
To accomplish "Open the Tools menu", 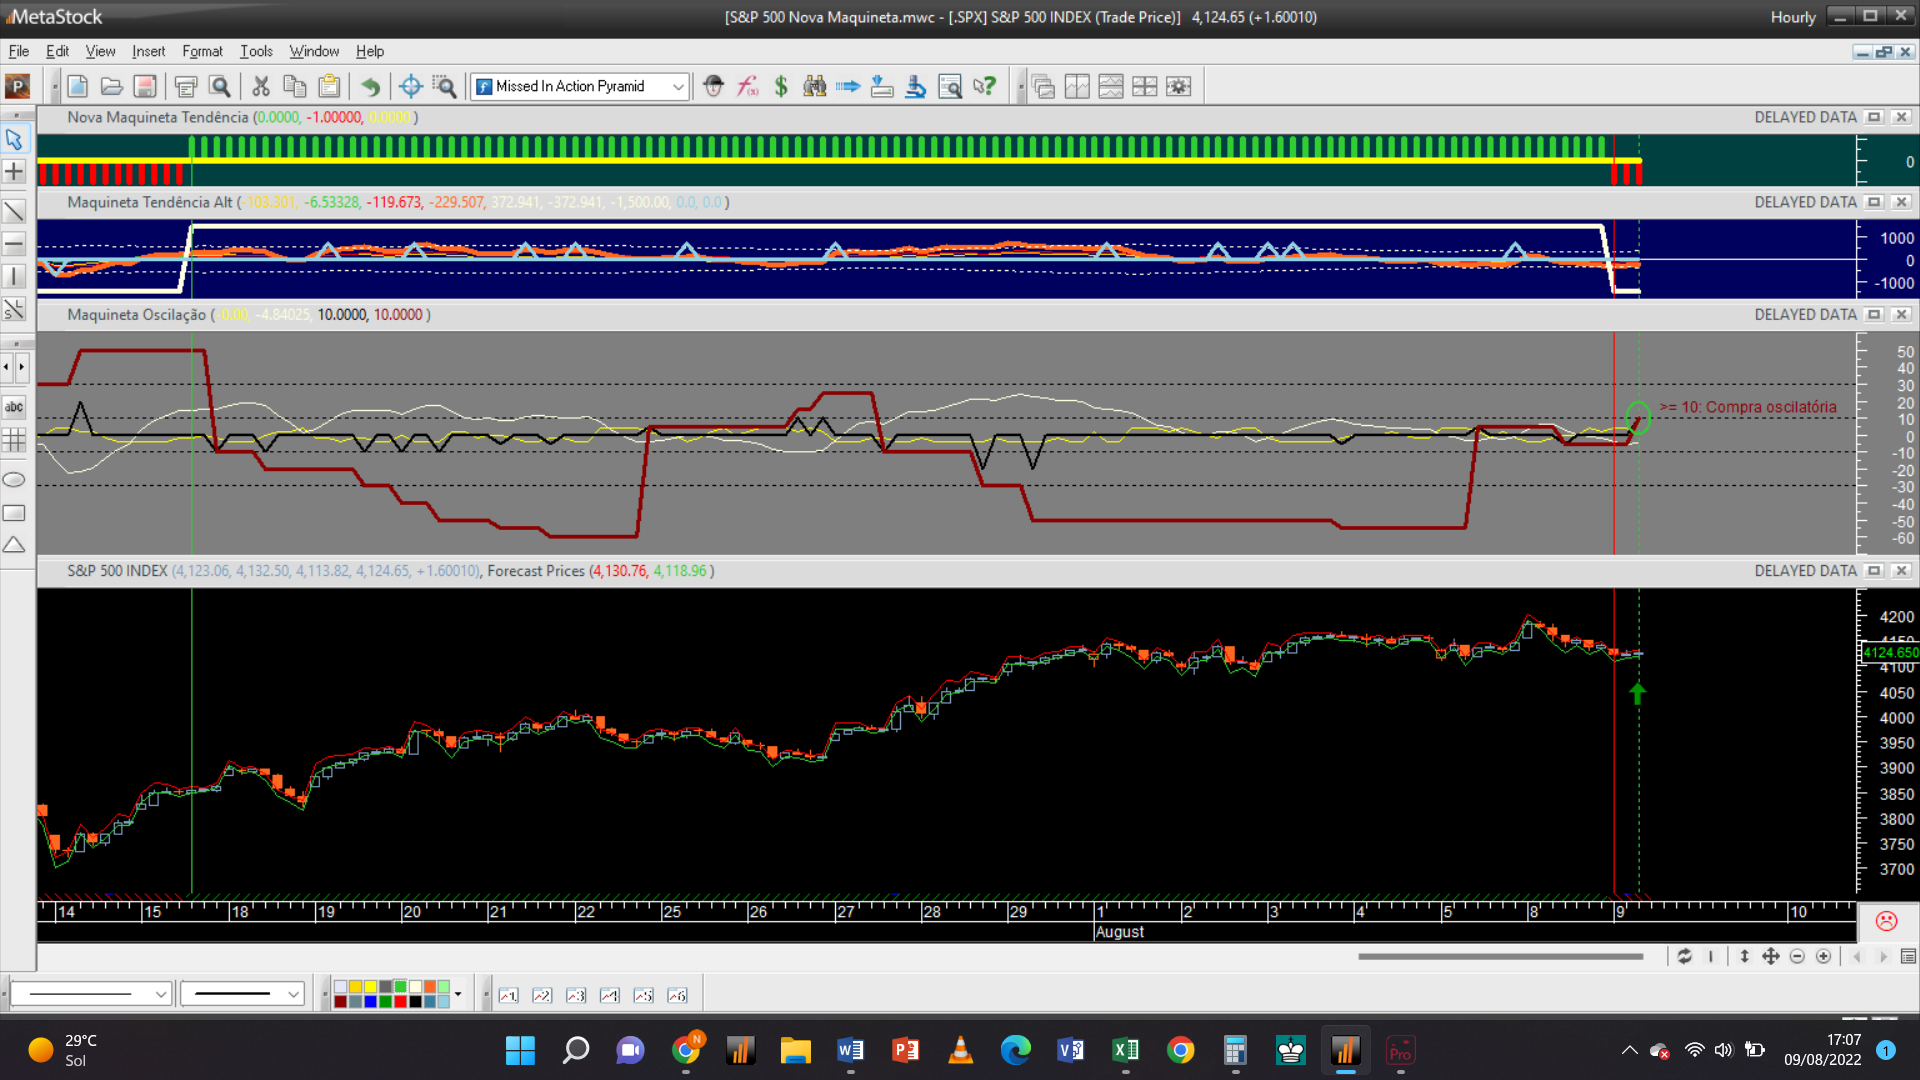I will [x=256, y=51].
